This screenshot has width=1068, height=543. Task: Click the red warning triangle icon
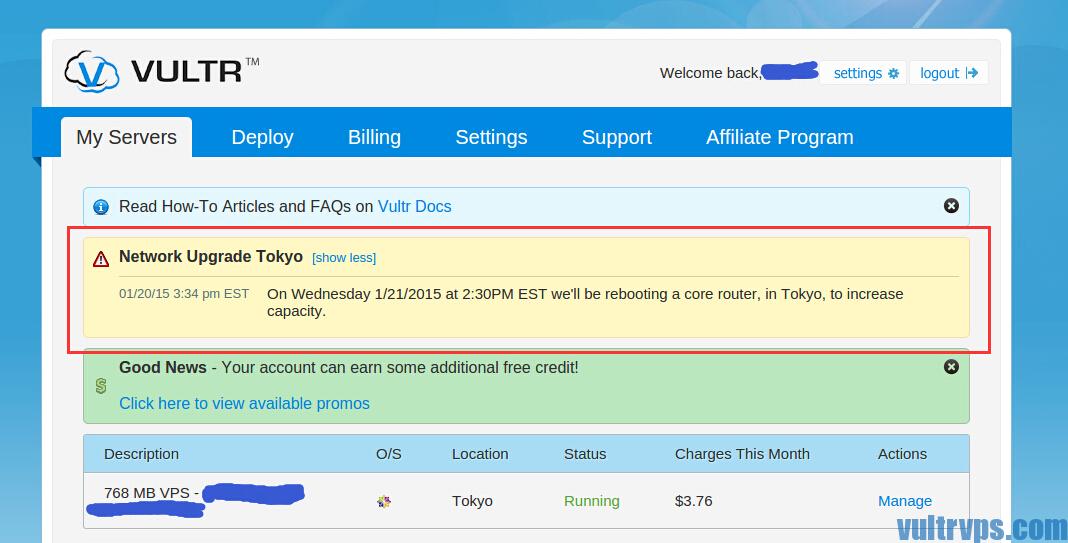coord(101,259)
